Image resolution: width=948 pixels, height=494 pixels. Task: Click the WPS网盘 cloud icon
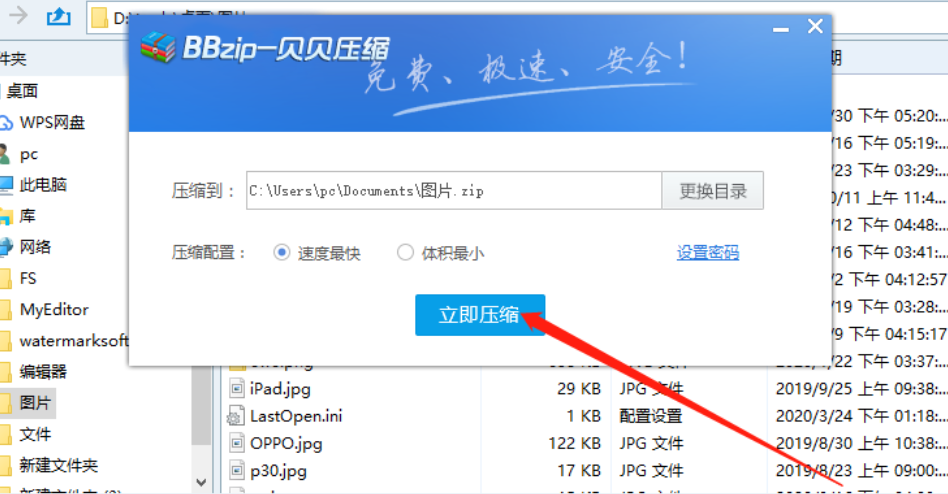[x=6, y=123]
